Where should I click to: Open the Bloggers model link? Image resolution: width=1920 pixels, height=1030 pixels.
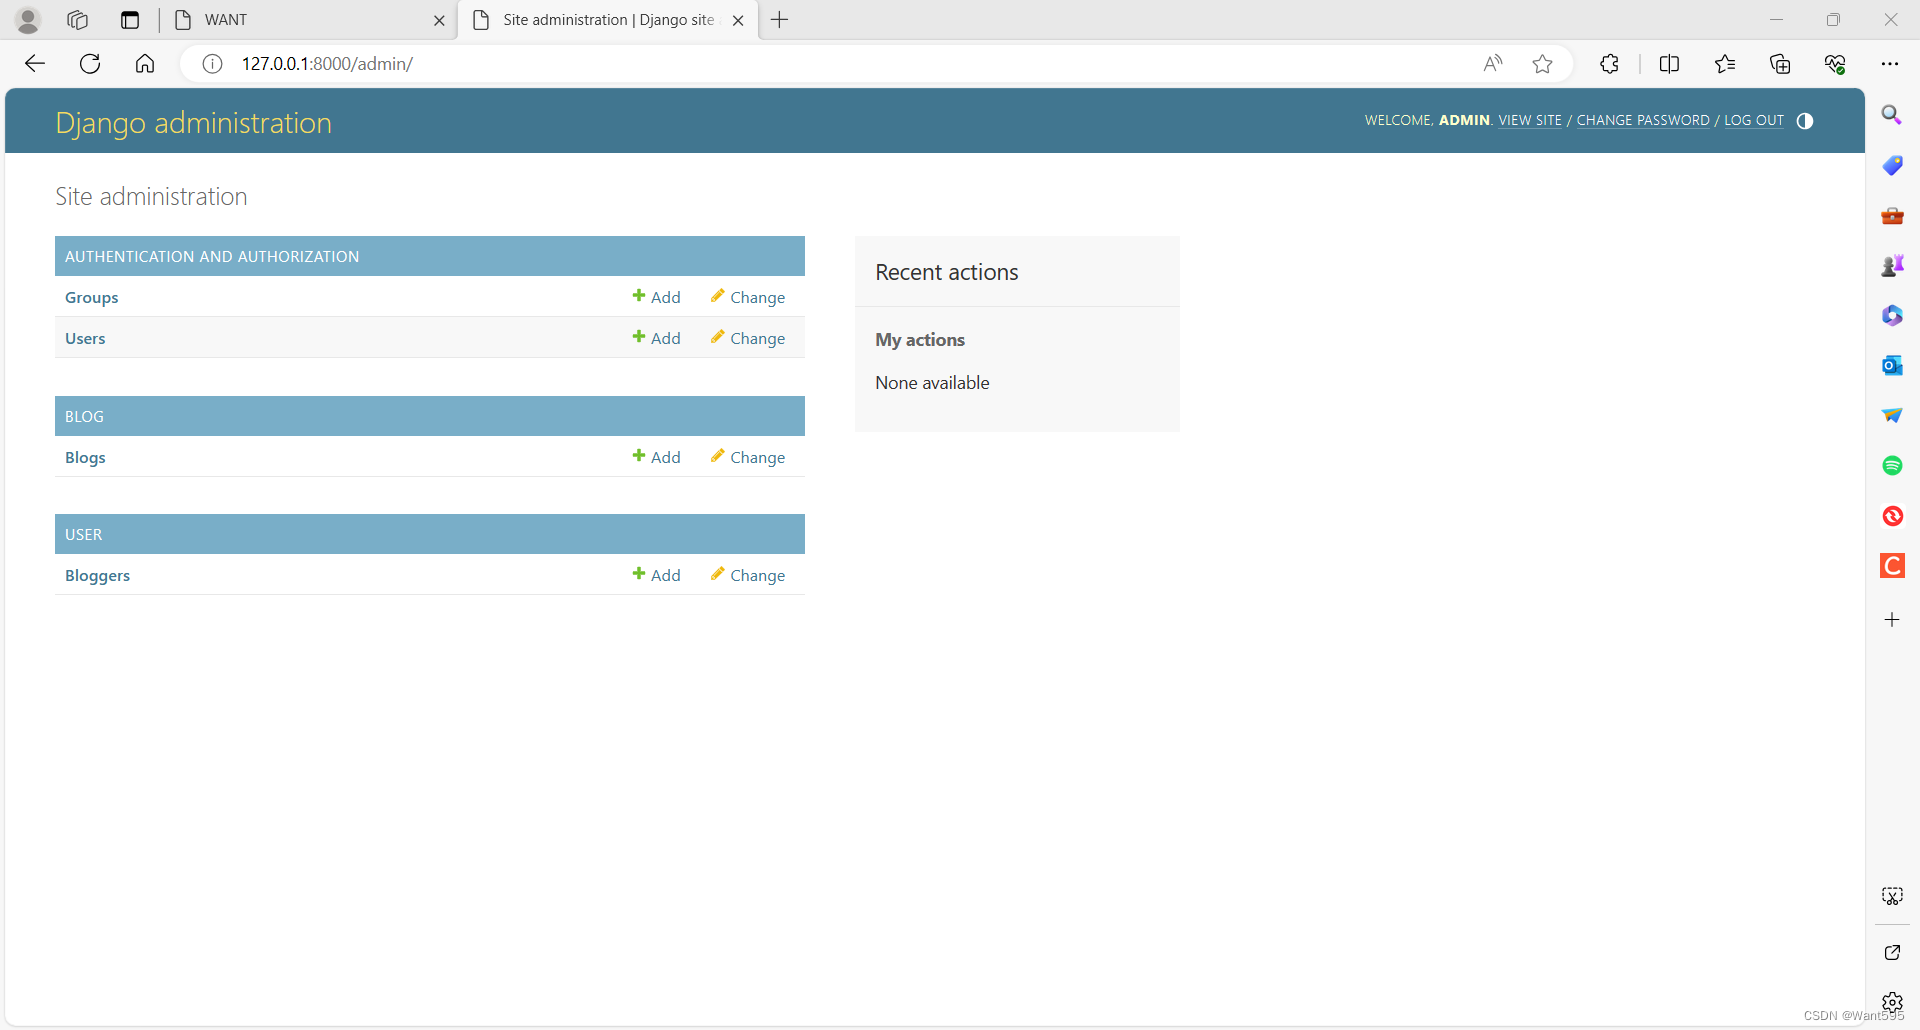click(x=98, y=576)
